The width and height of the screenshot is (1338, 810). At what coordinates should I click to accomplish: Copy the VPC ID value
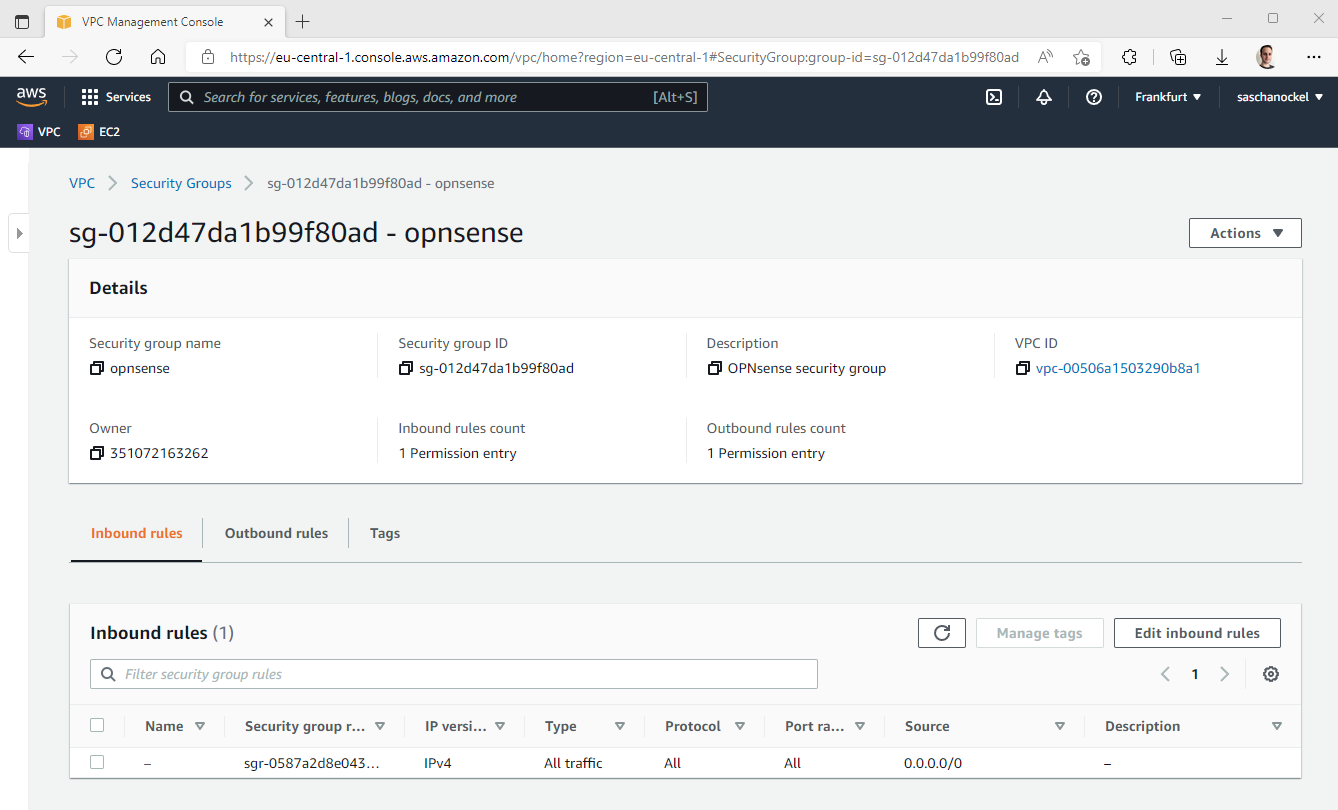coord(1022,368)
